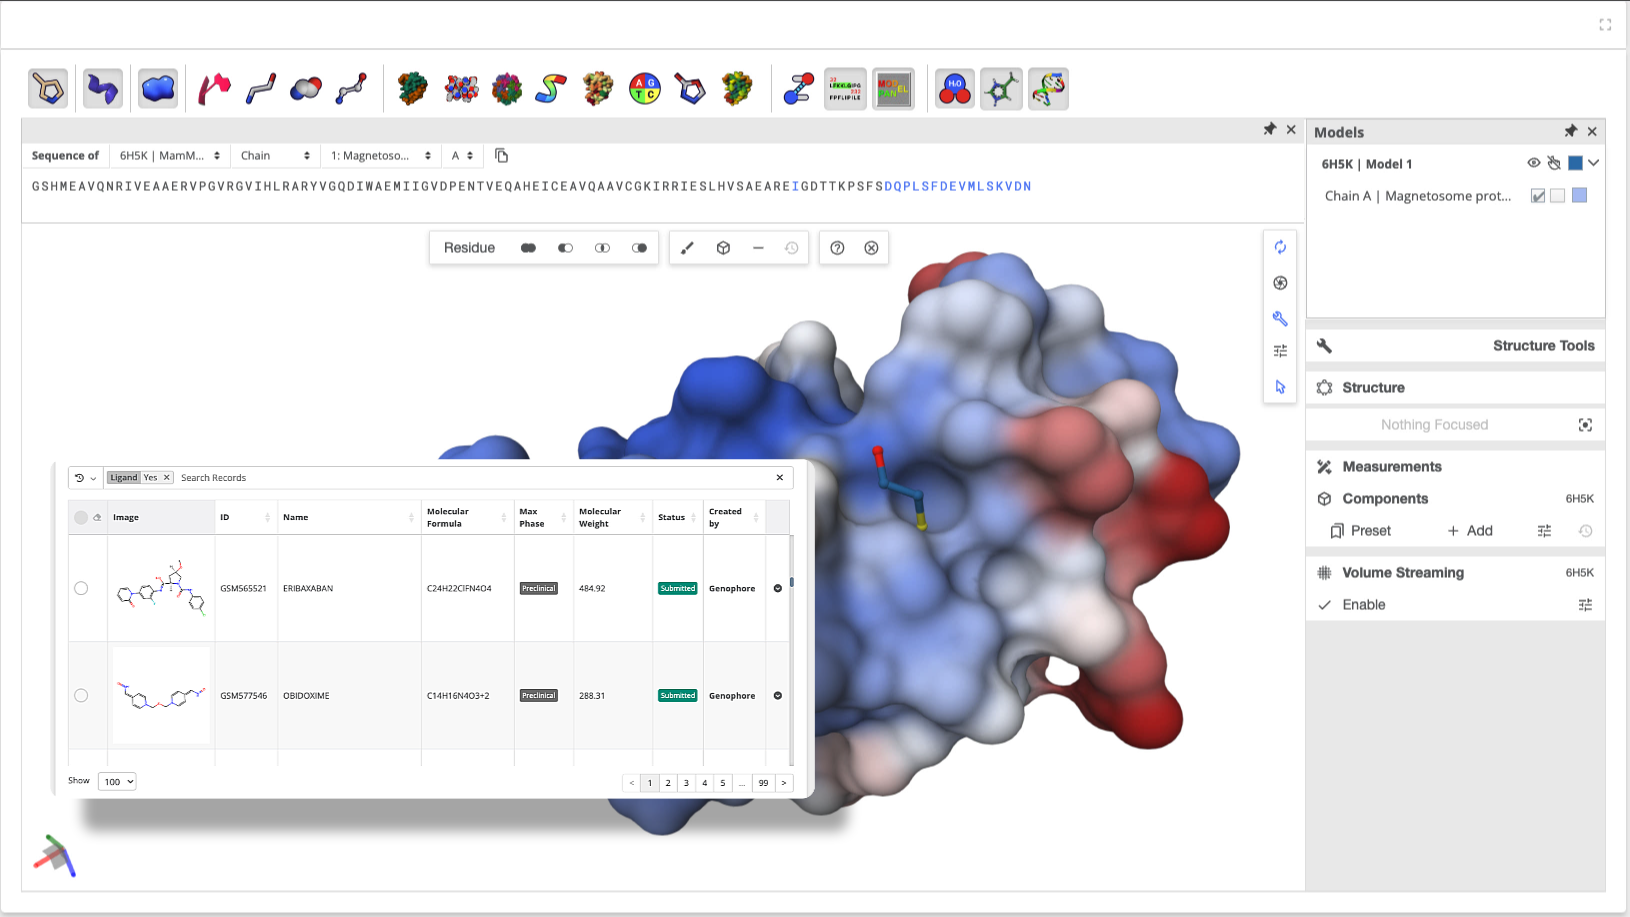Click the Add button under Components

1471,530
